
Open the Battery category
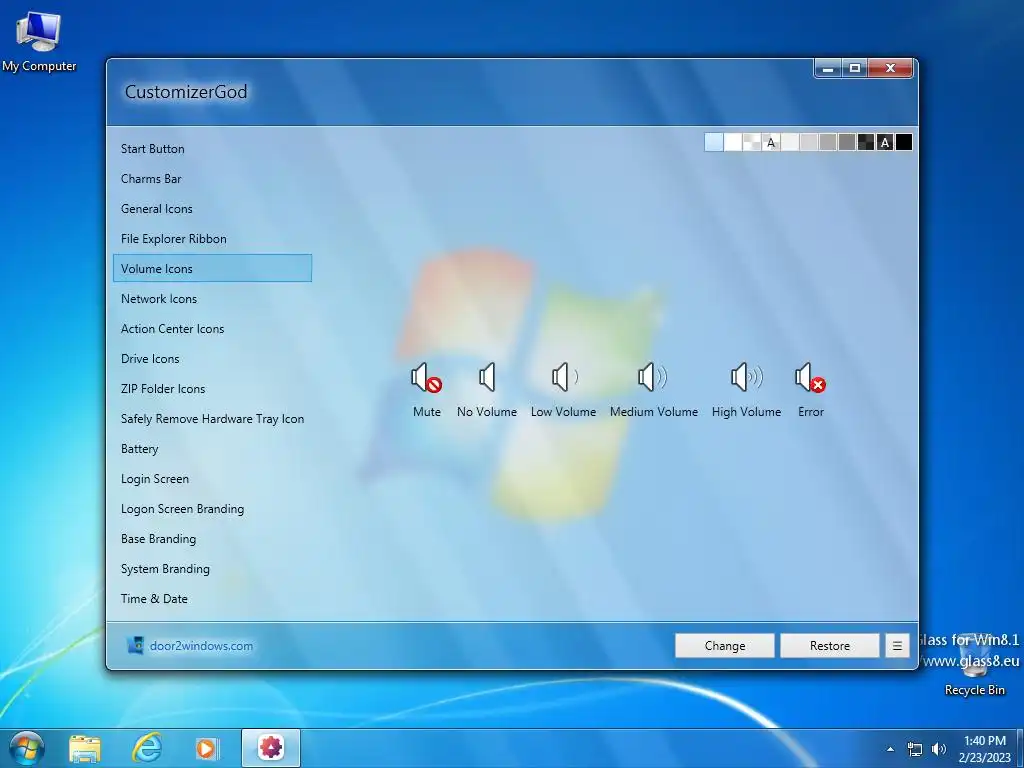(x=212, y=449)
